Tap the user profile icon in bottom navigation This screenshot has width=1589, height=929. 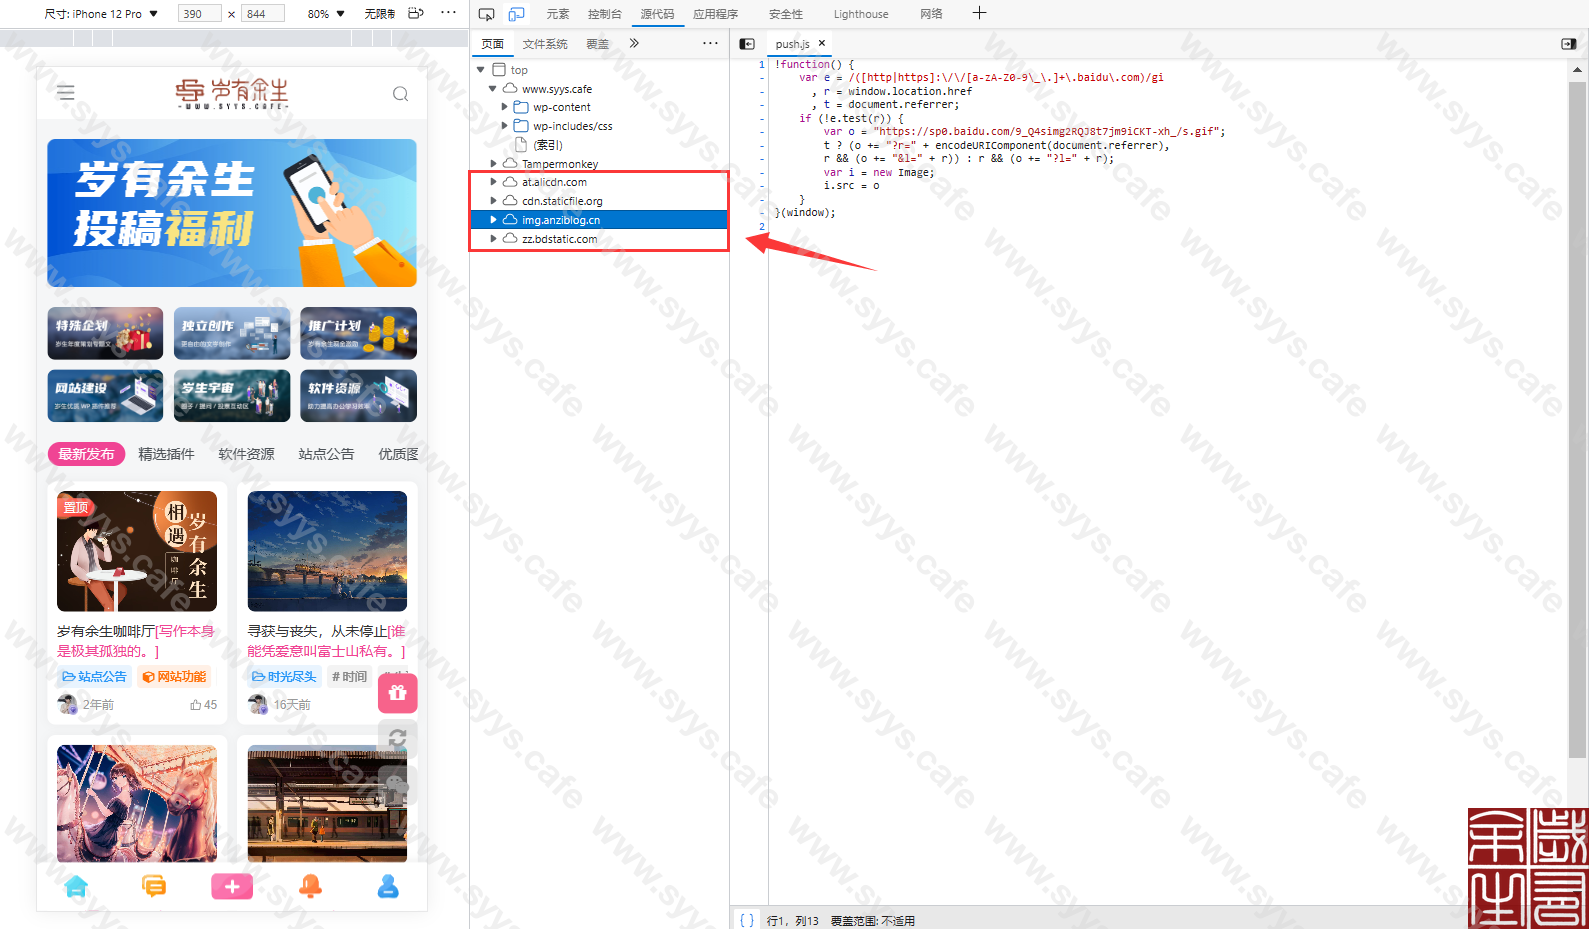pos(388,886)
